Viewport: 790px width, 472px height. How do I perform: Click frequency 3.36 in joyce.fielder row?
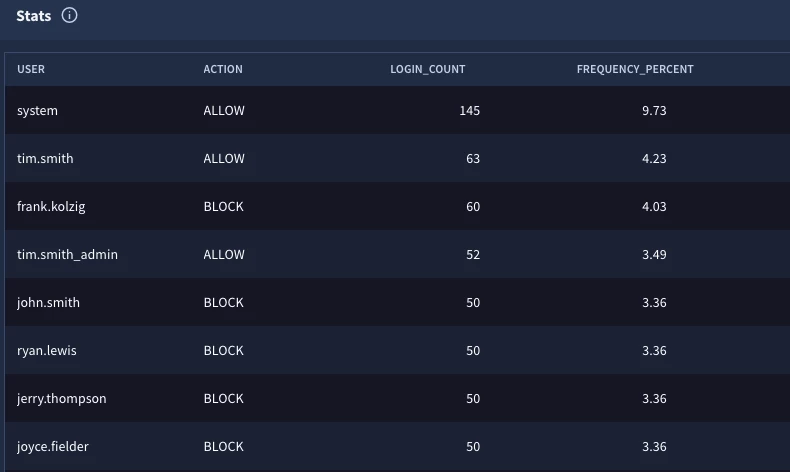click(654, 446)
